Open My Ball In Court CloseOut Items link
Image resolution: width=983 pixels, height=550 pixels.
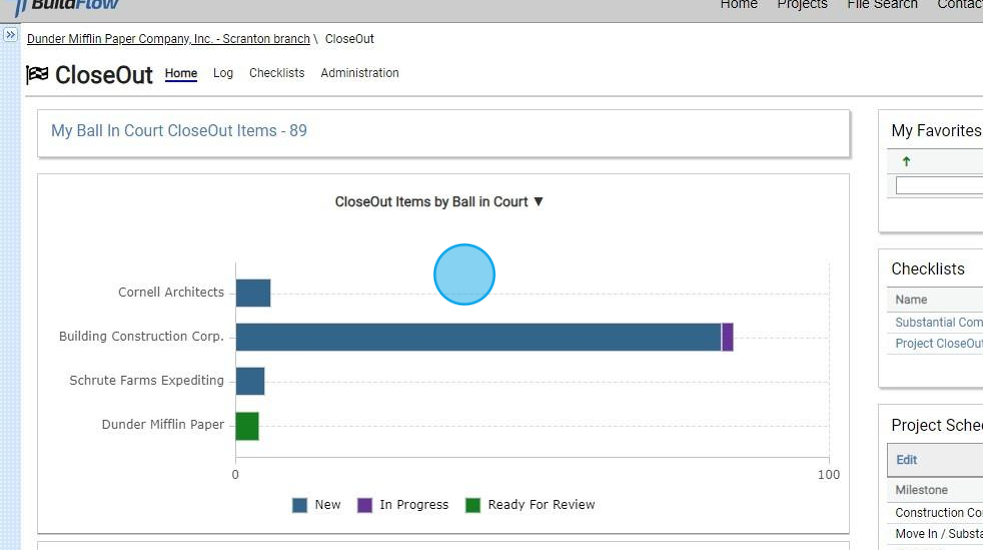(x=179, y=130)
